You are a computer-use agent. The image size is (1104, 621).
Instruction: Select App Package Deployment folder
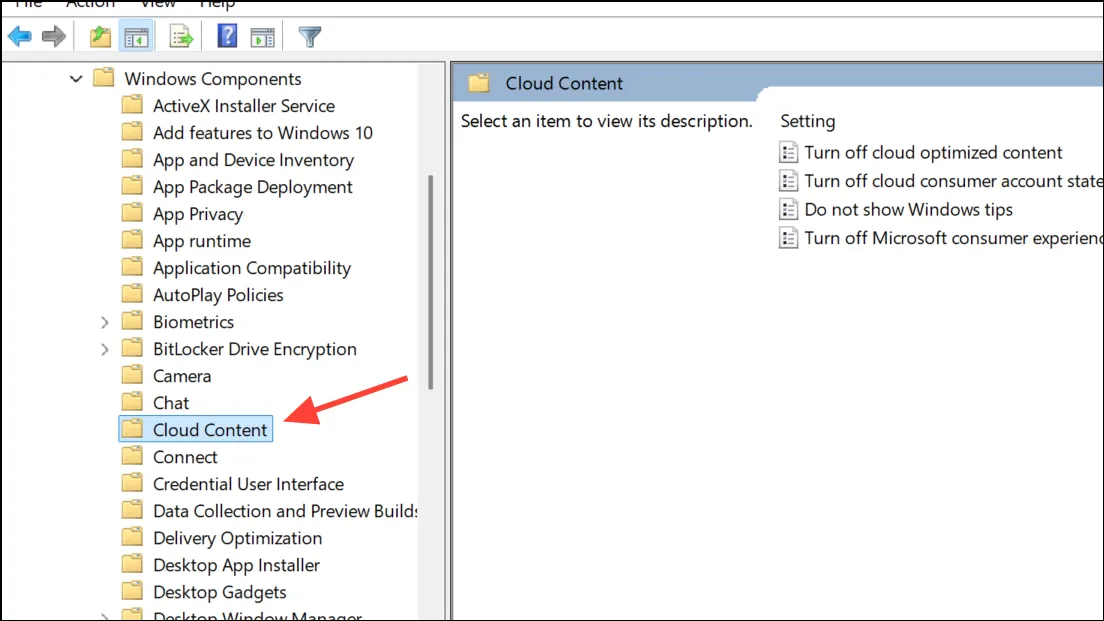(253, 187)
